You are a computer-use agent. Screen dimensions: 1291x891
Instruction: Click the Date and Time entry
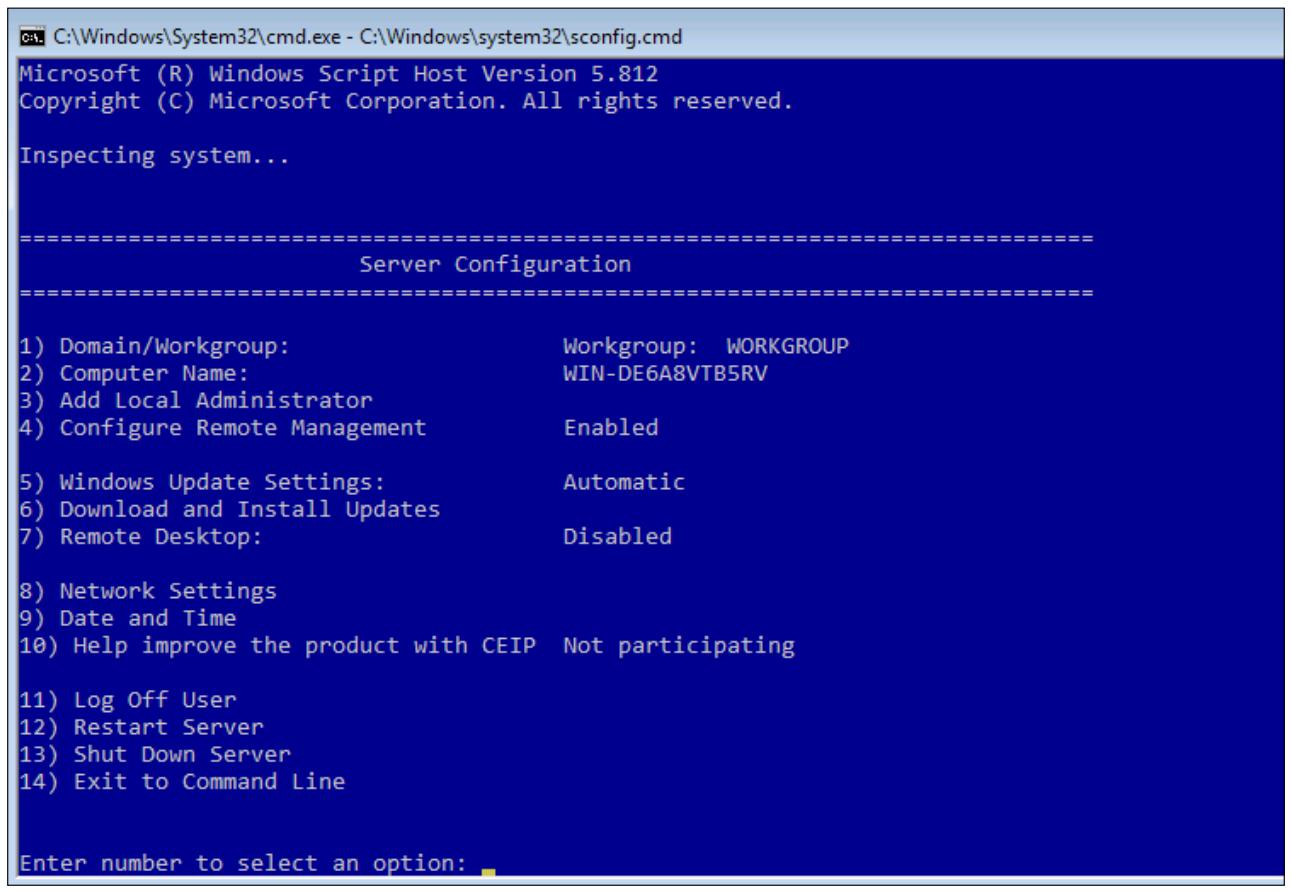pyautogui.click(x=128, y=618)
